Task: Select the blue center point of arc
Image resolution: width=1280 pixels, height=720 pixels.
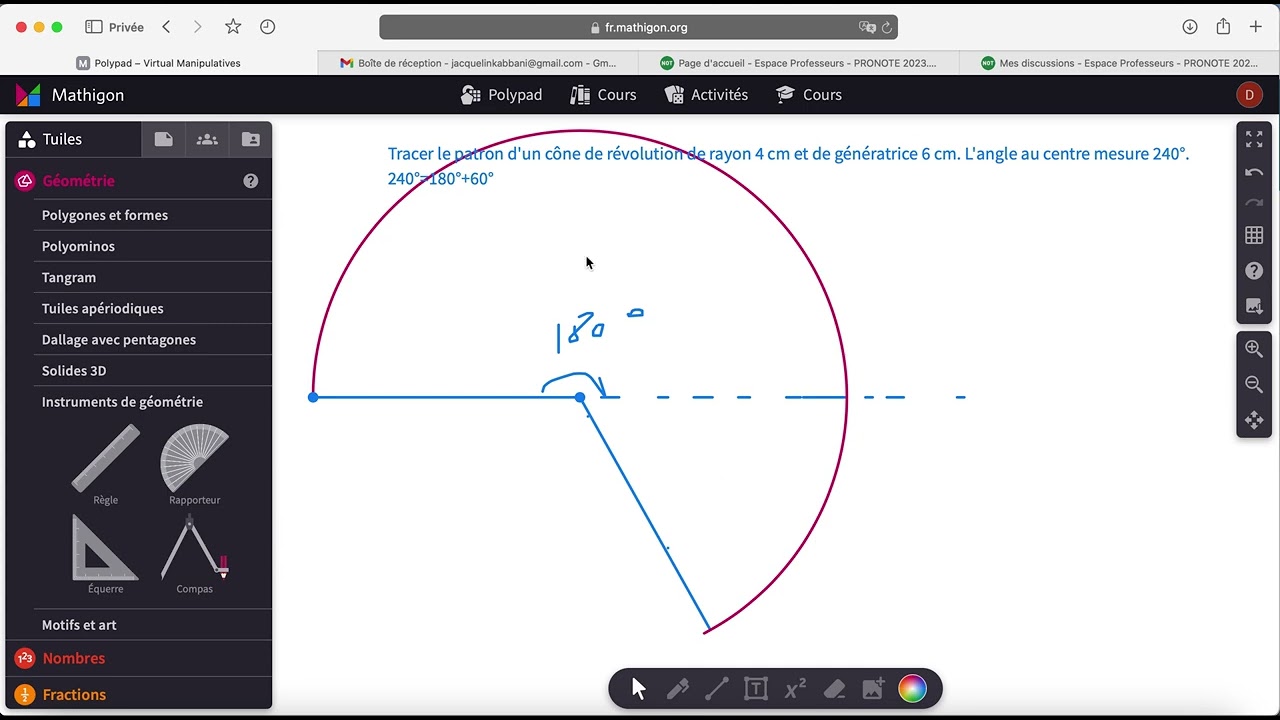Action: click(580, 397)
